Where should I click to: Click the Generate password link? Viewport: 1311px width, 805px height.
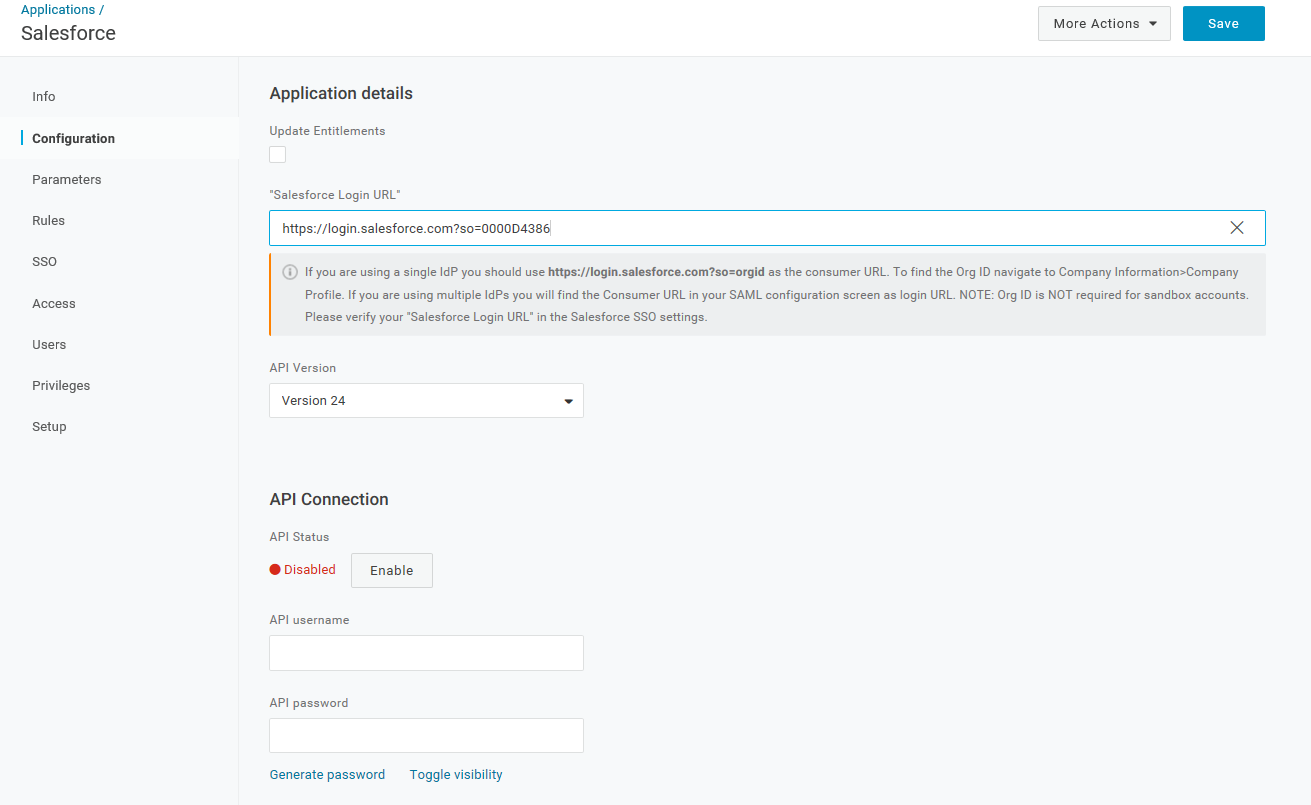[x=327, y=775]
